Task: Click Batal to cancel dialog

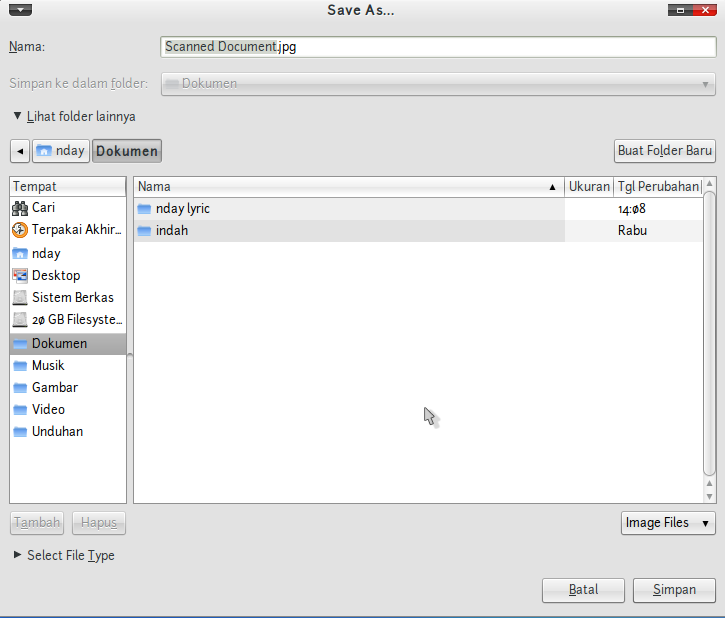Action: 583,590
